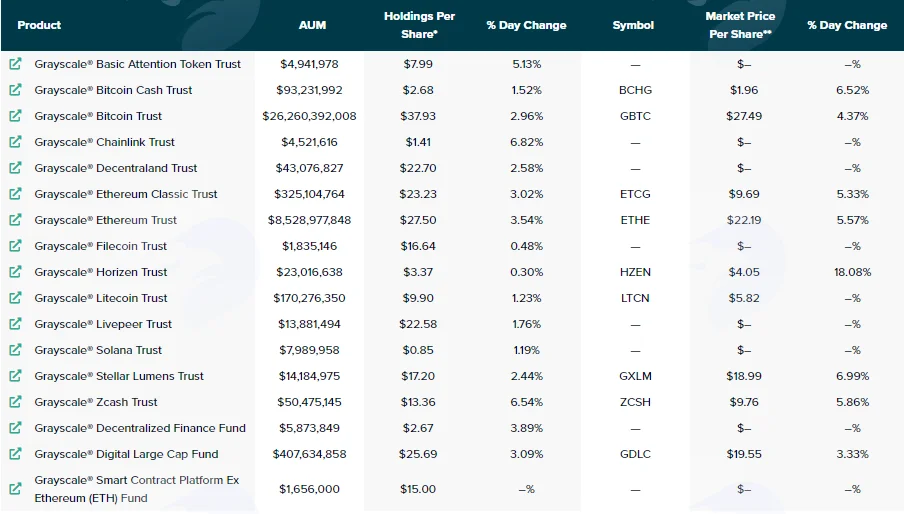
Task: Click external link icon next to Zcash Trust
Action: pos(16,402)
